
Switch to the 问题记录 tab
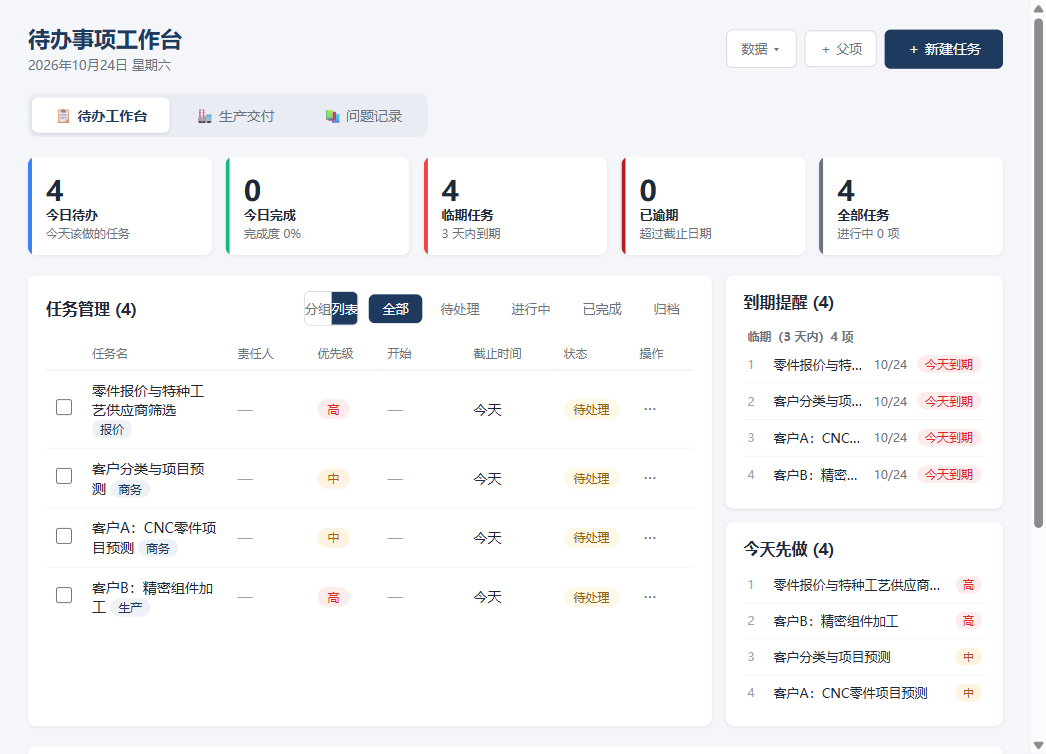click(364, 116)
